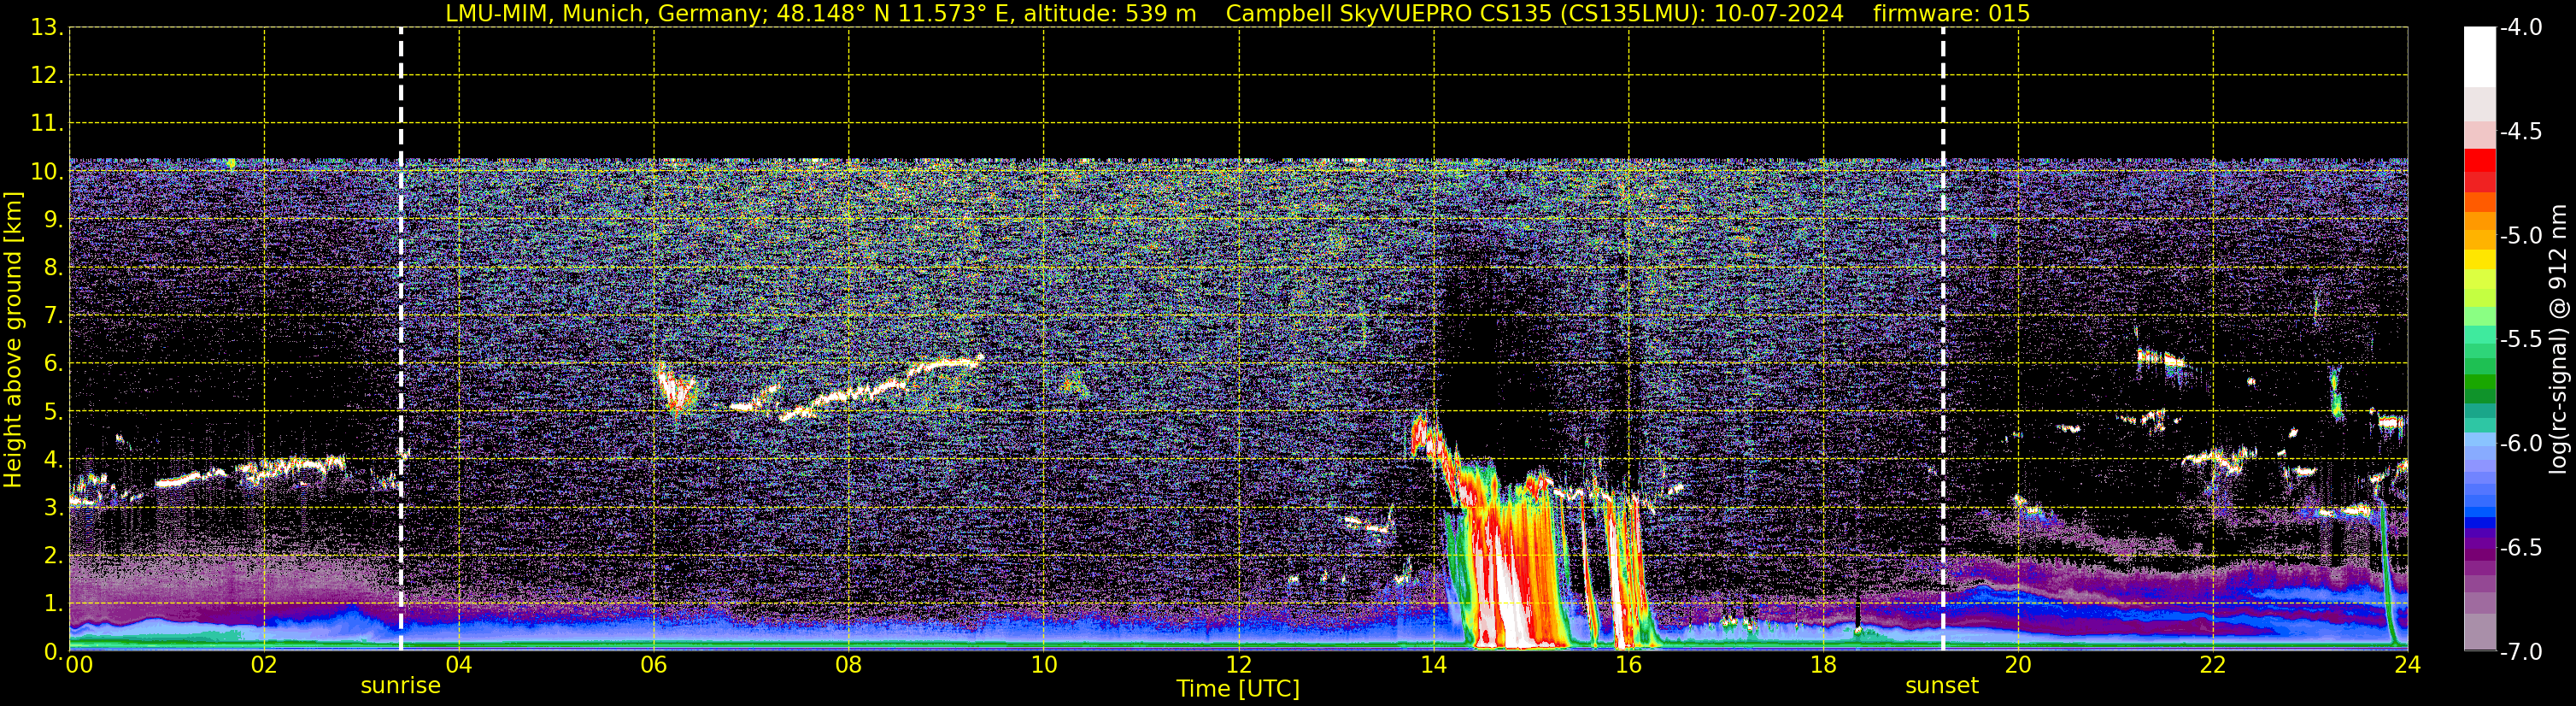Click the '12.' height tick label
Screen dimensions: 2576x706
click(x=47, y=76)
